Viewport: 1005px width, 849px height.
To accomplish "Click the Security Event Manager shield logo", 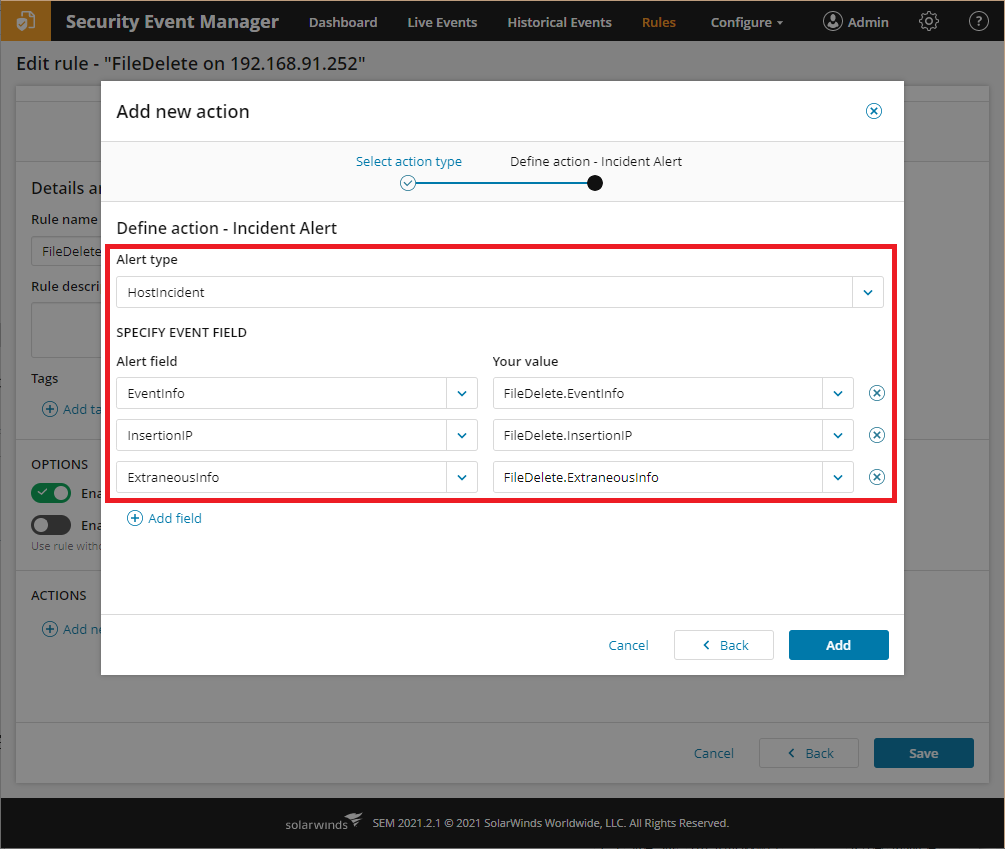I will pyautogui.click(x=26, y=21).
